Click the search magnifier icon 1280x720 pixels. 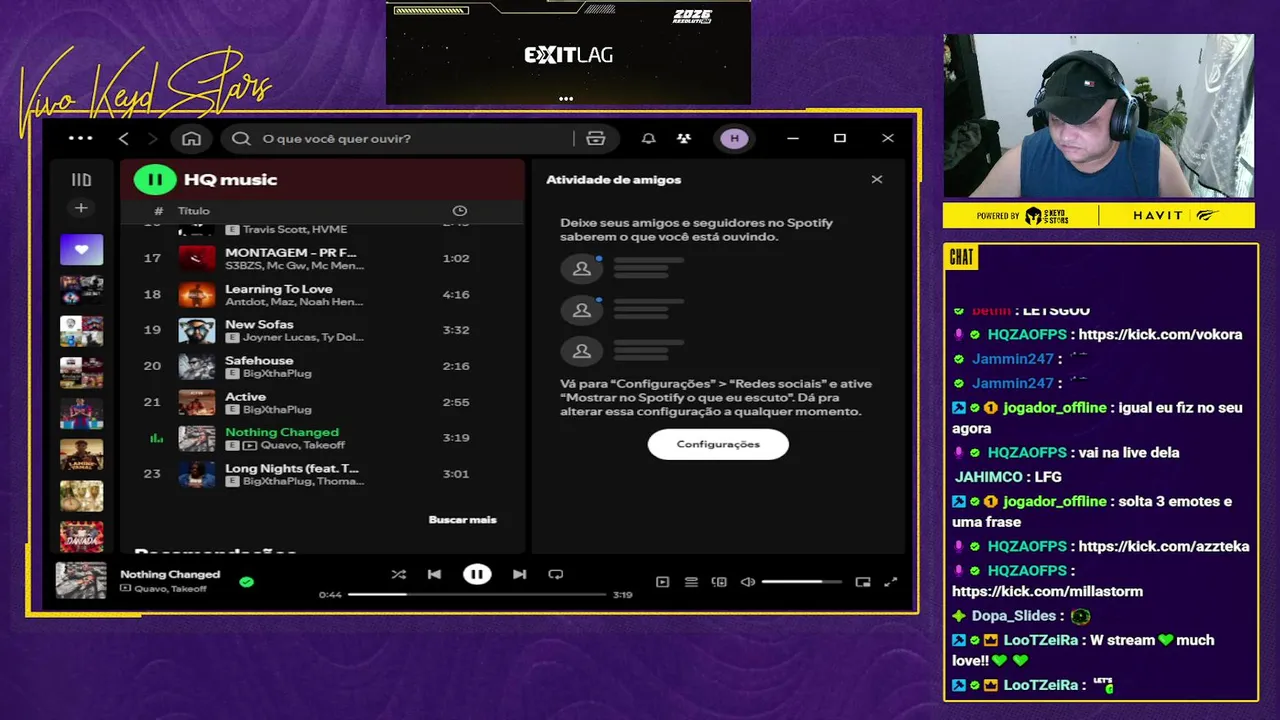[x=241, y=139]
